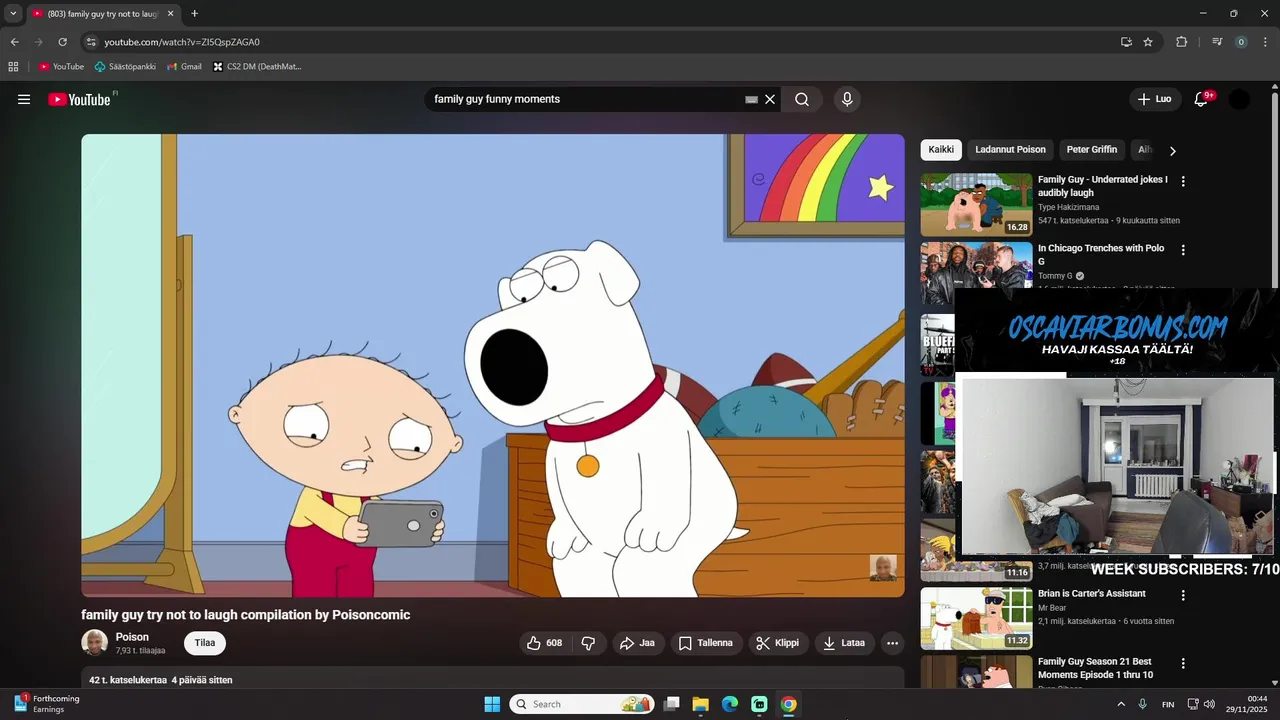Viewport: 1280px width, 720px height.
Task: Open 'In Chicago Trenches with Polo G' title
Action: click(1101, 254)
